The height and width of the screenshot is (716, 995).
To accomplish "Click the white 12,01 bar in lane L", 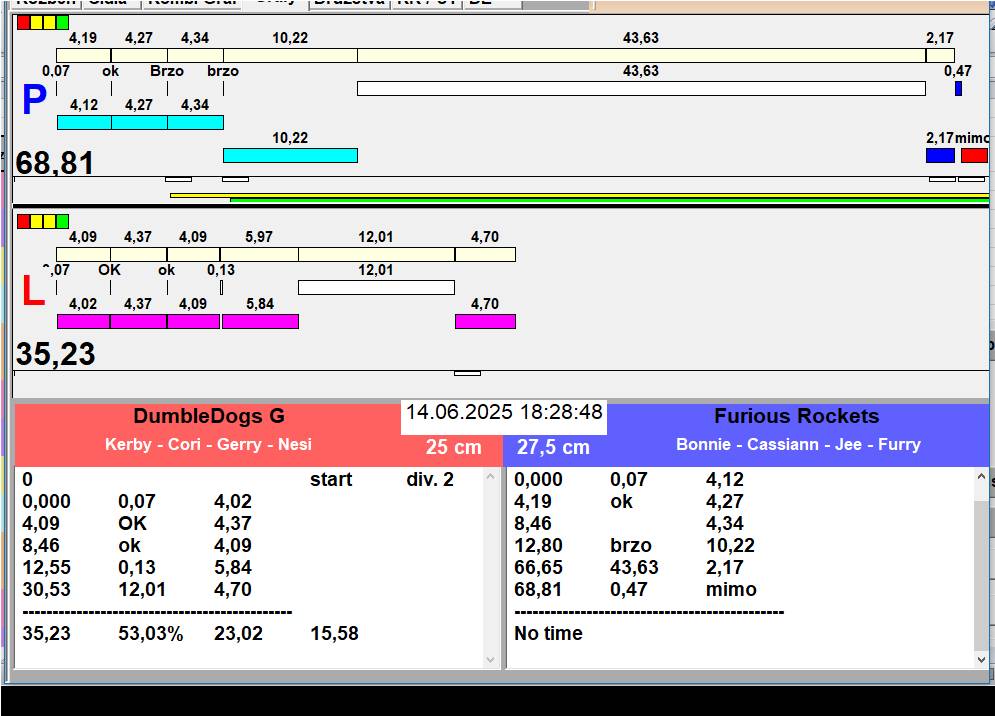I will click(x=376, y=287).
